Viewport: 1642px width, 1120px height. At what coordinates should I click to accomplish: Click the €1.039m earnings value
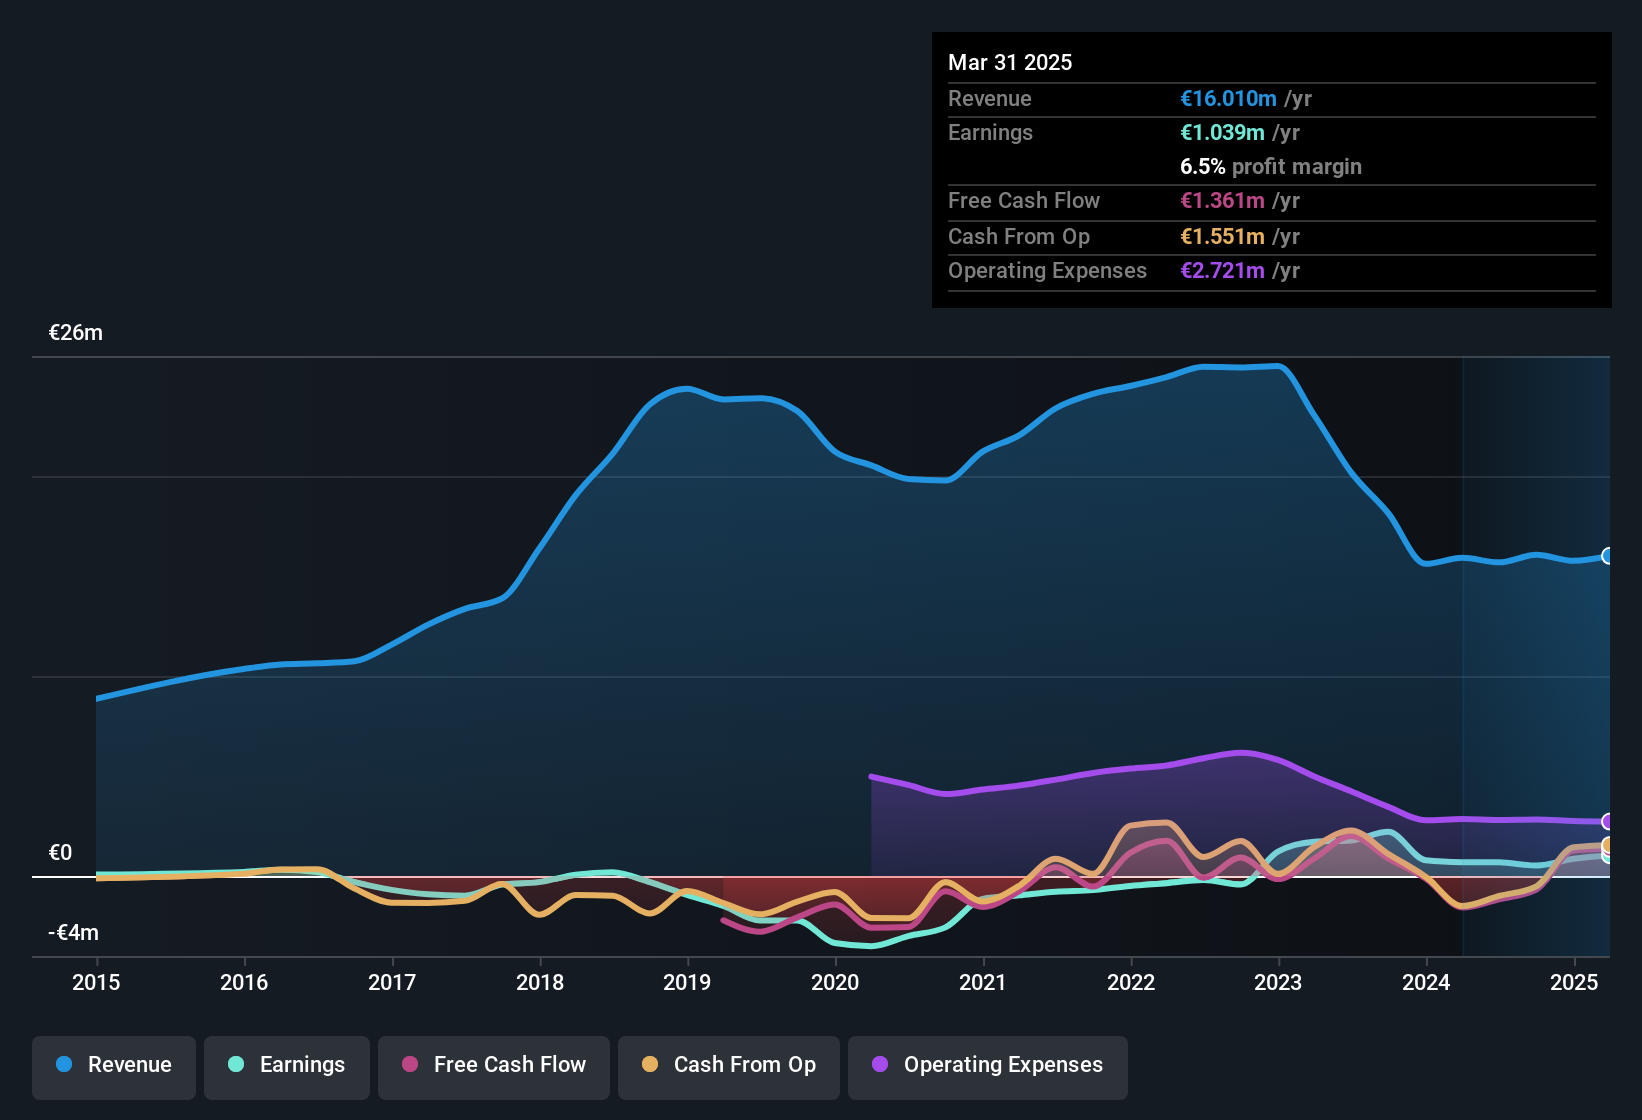click(x=1222, y=132)
